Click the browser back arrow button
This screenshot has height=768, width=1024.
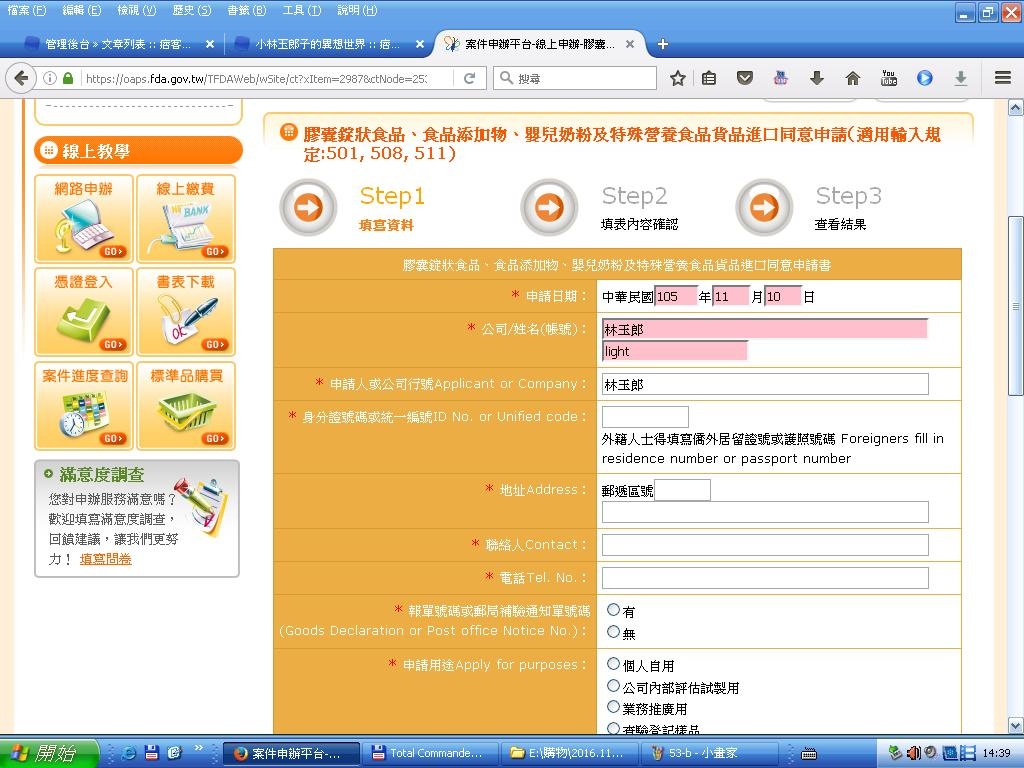21,78
